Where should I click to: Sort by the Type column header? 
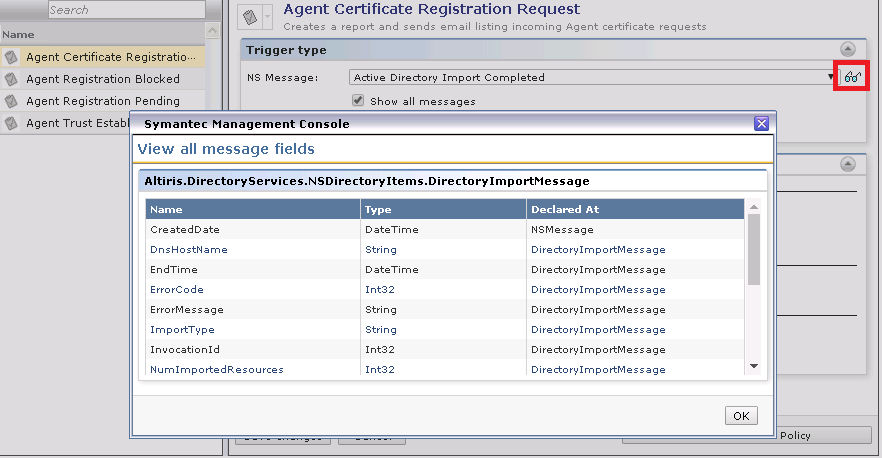click(x=442, y=209)
